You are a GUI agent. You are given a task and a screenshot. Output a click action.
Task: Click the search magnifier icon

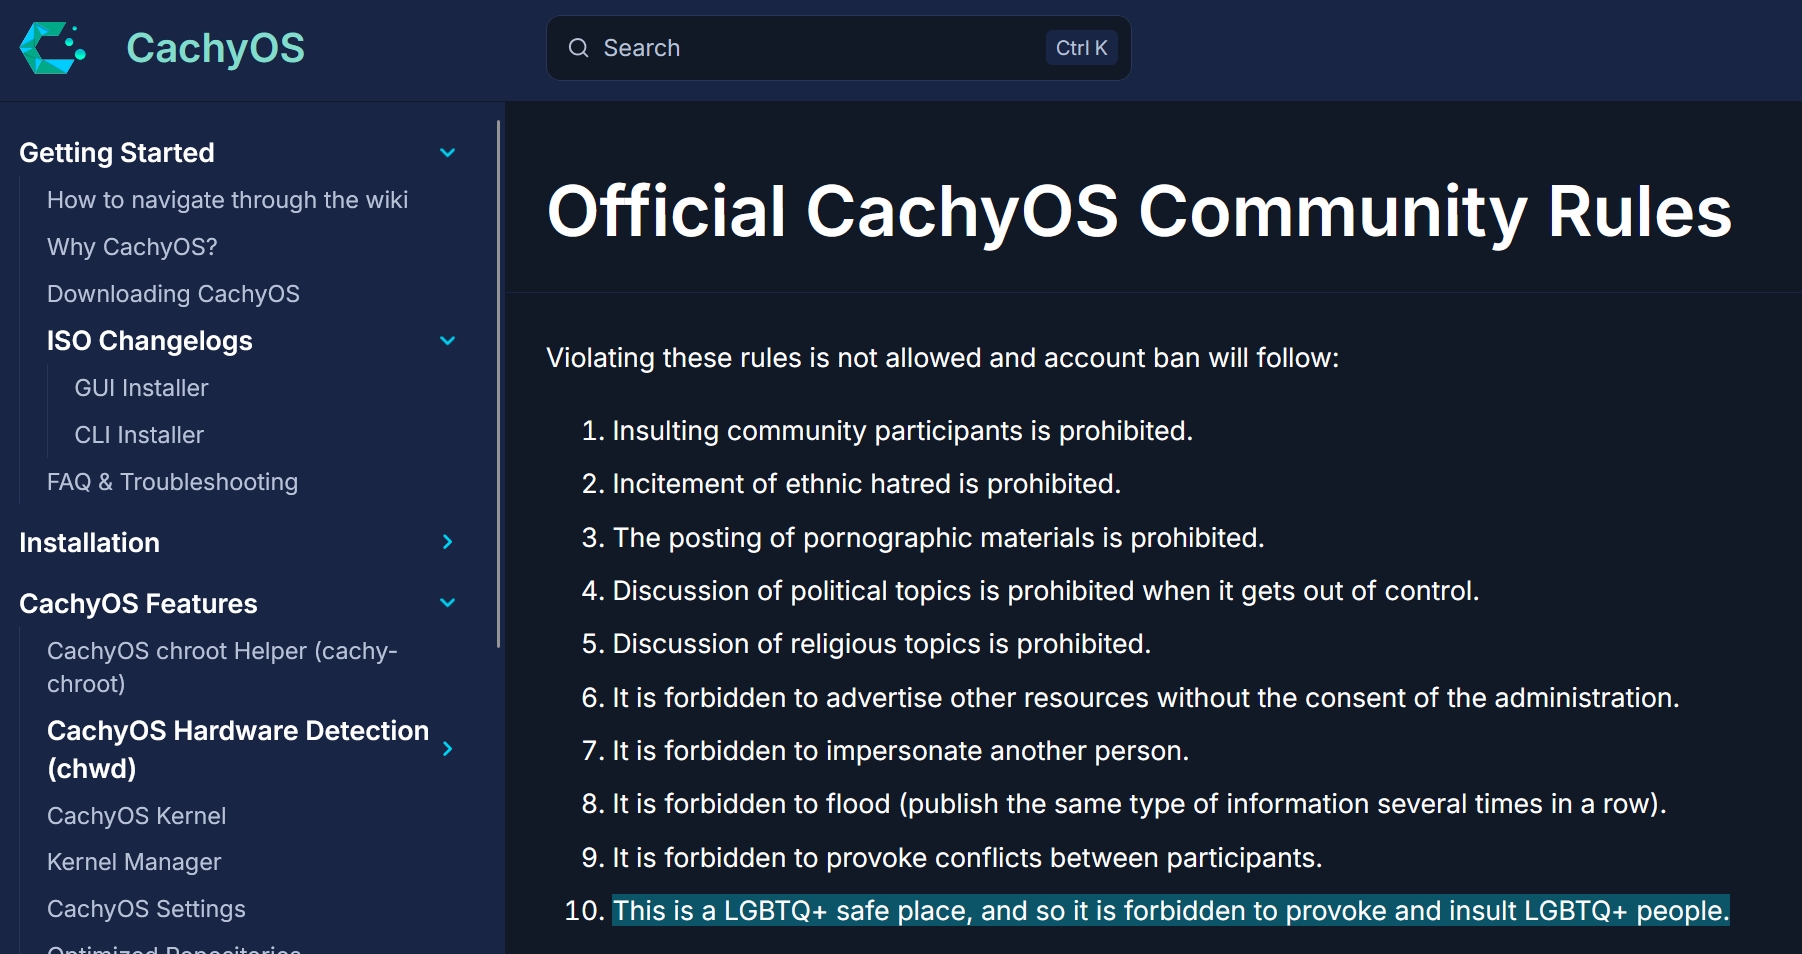pyautogui.click(x=578, y=48)
